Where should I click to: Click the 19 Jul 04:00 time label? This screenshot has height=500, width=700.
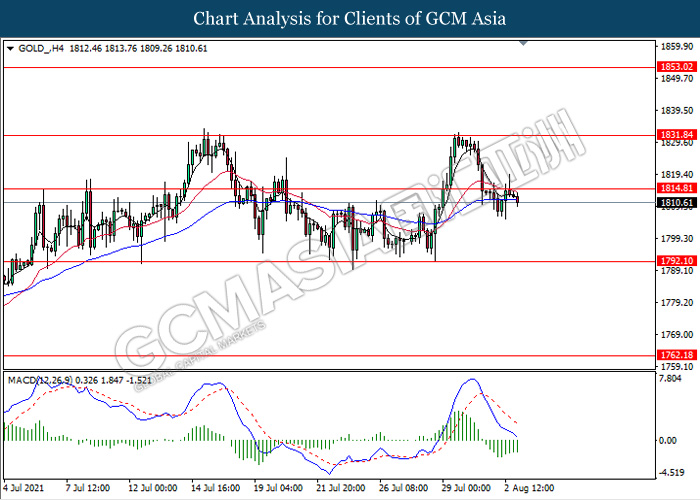point(278,488)
